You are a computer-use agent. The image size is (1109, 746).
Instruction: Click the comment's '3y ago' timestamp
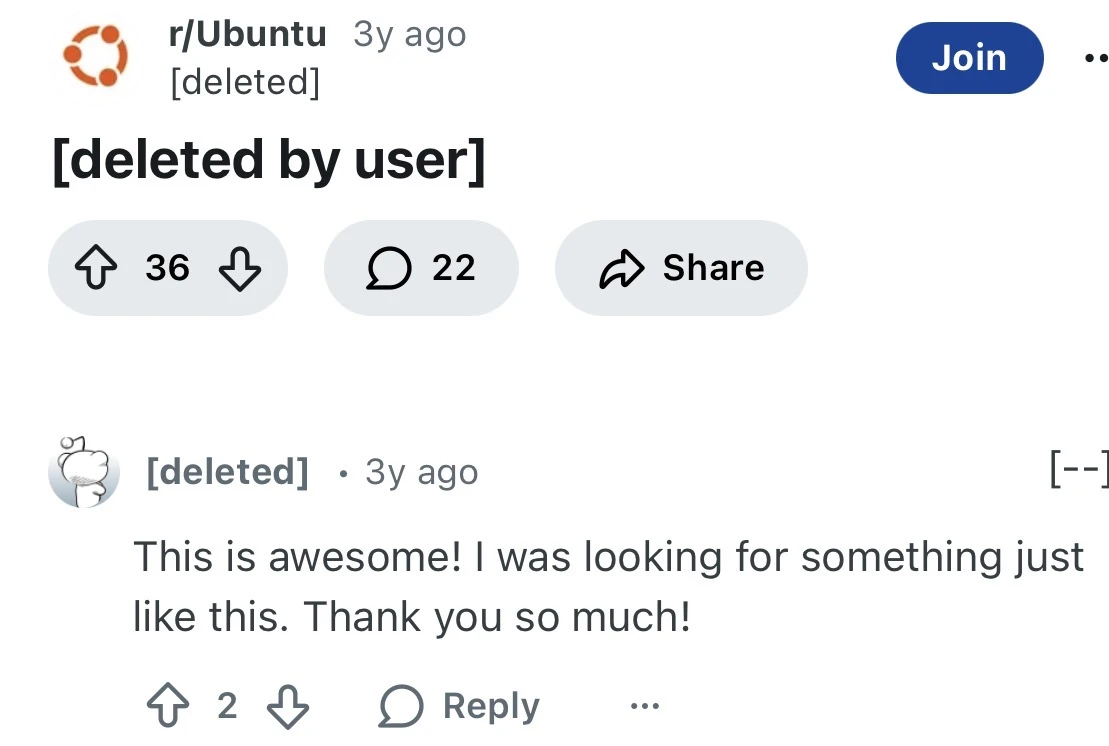(x=421, y=472)
